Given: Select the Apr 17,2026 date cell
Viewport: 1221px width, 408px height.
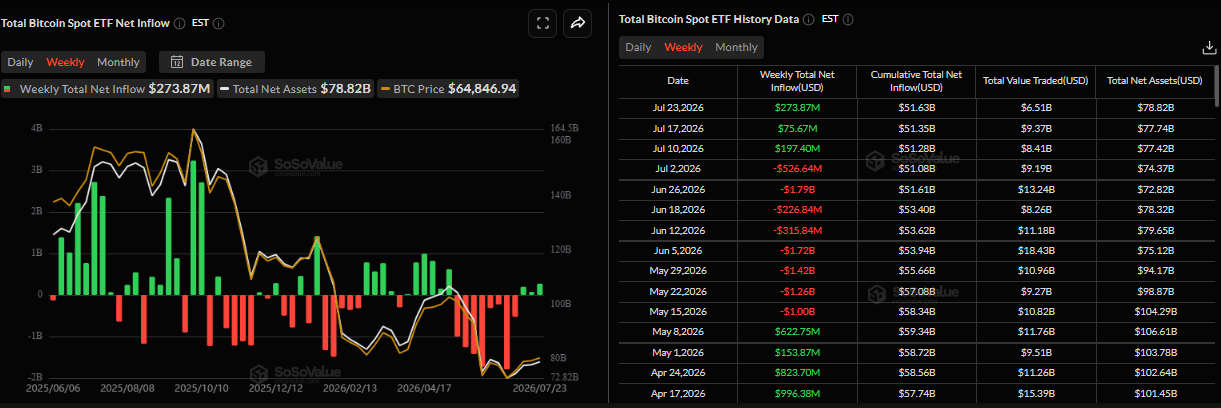Looking at the screenshot, I should point(678,393).
